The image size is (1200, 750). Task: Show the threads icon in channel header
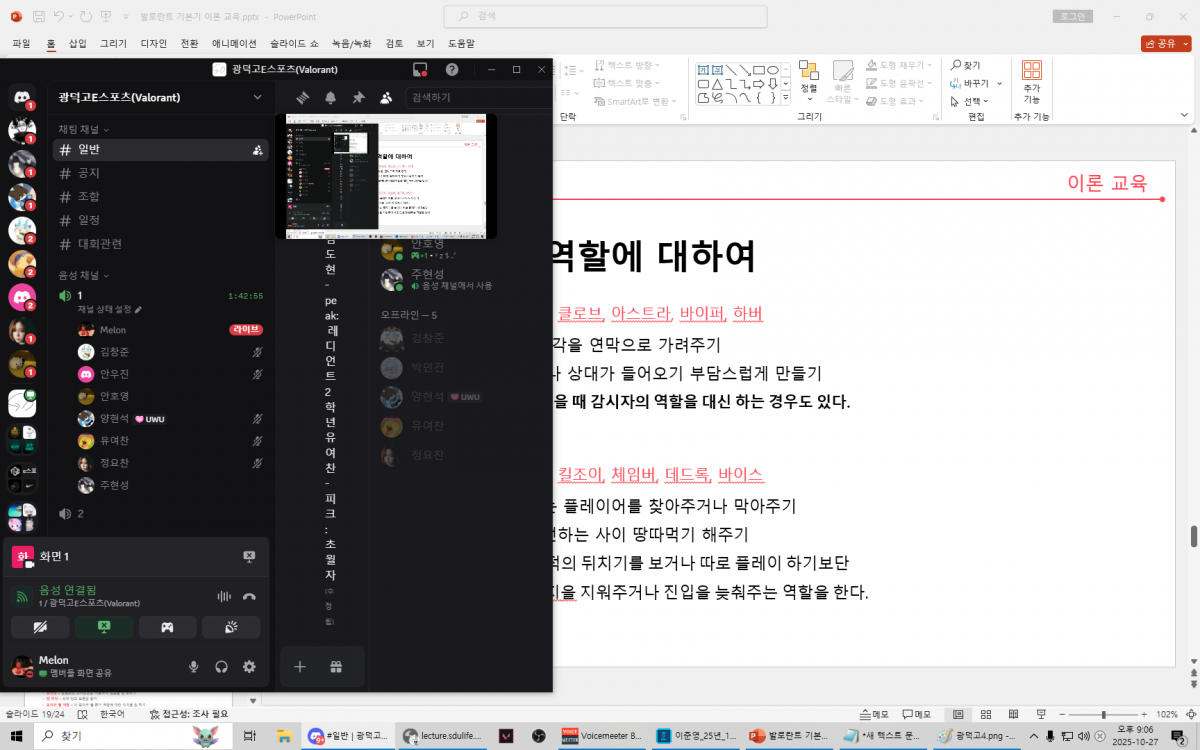coord(302,97)
